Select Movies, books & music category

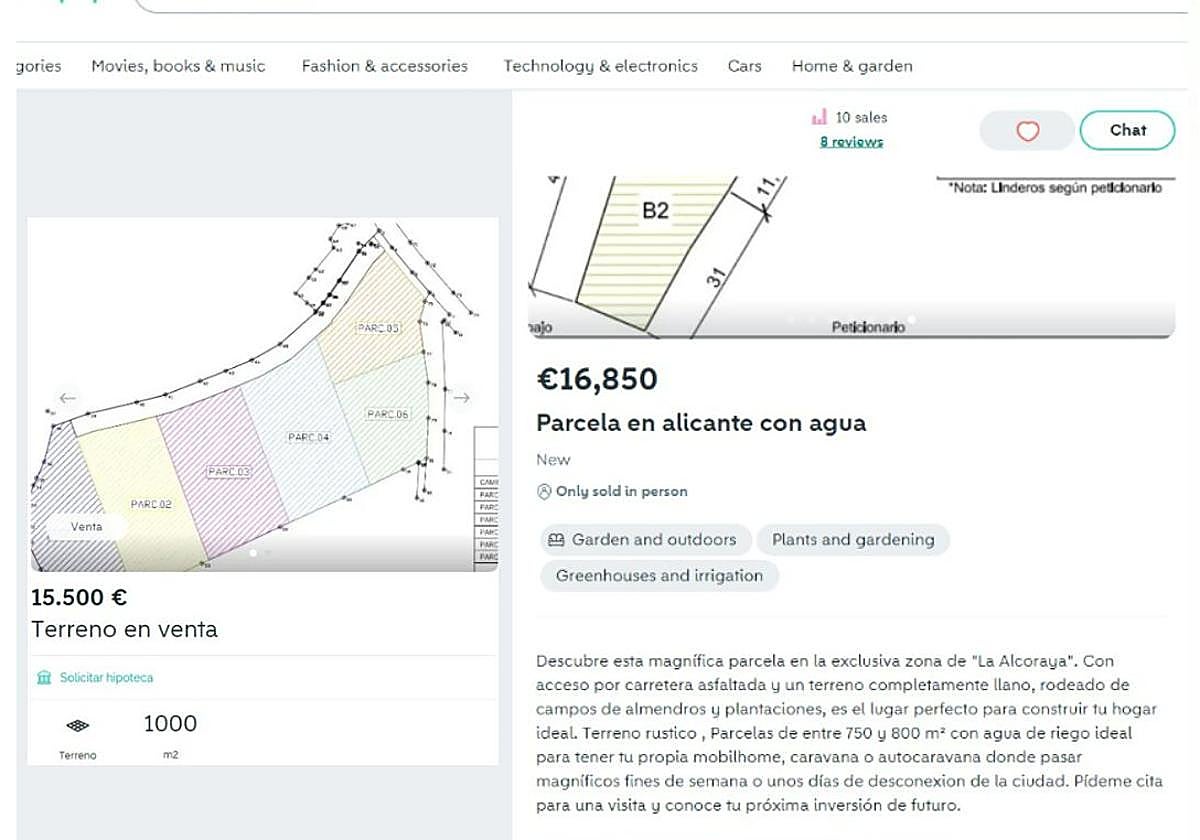coord(178,66)
